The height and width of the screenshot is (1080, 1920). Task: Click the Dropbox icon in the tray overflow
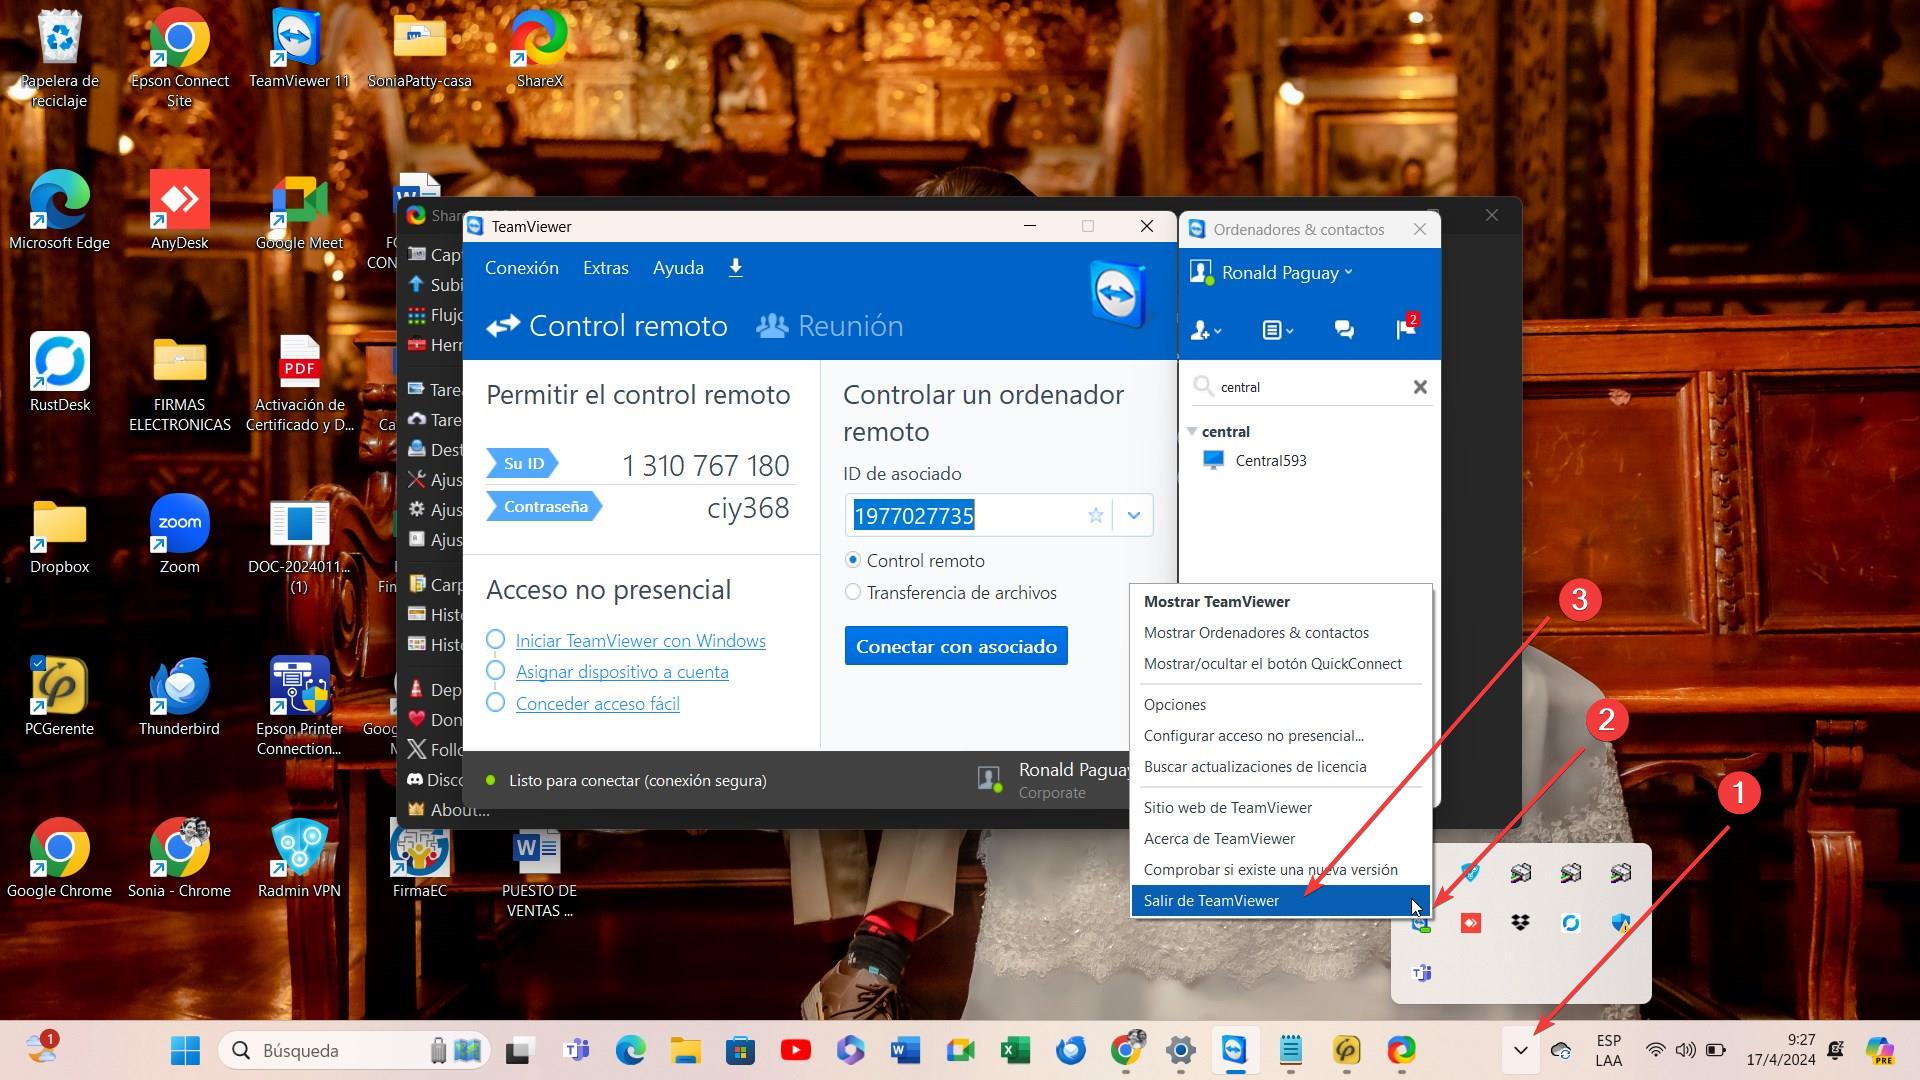click(x=1521, y=922)
